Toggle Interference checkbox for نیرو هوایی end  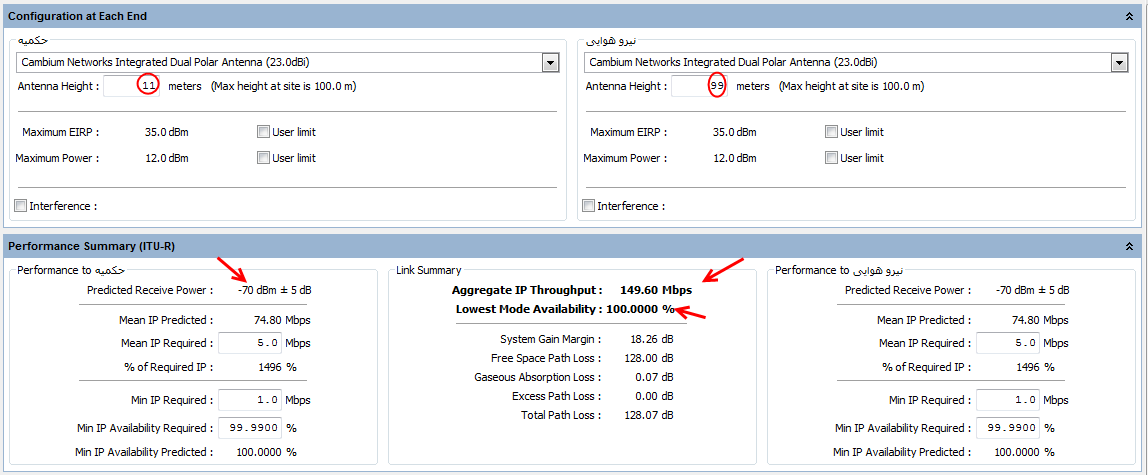point(588,206)
